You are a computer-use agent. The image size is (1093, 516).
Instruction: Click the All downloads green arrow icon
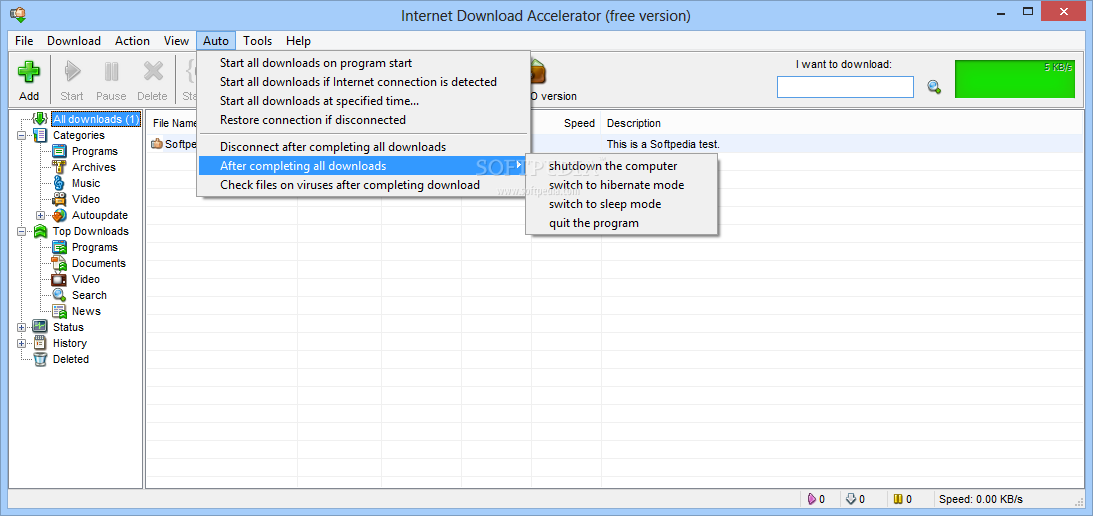point(40,119)
